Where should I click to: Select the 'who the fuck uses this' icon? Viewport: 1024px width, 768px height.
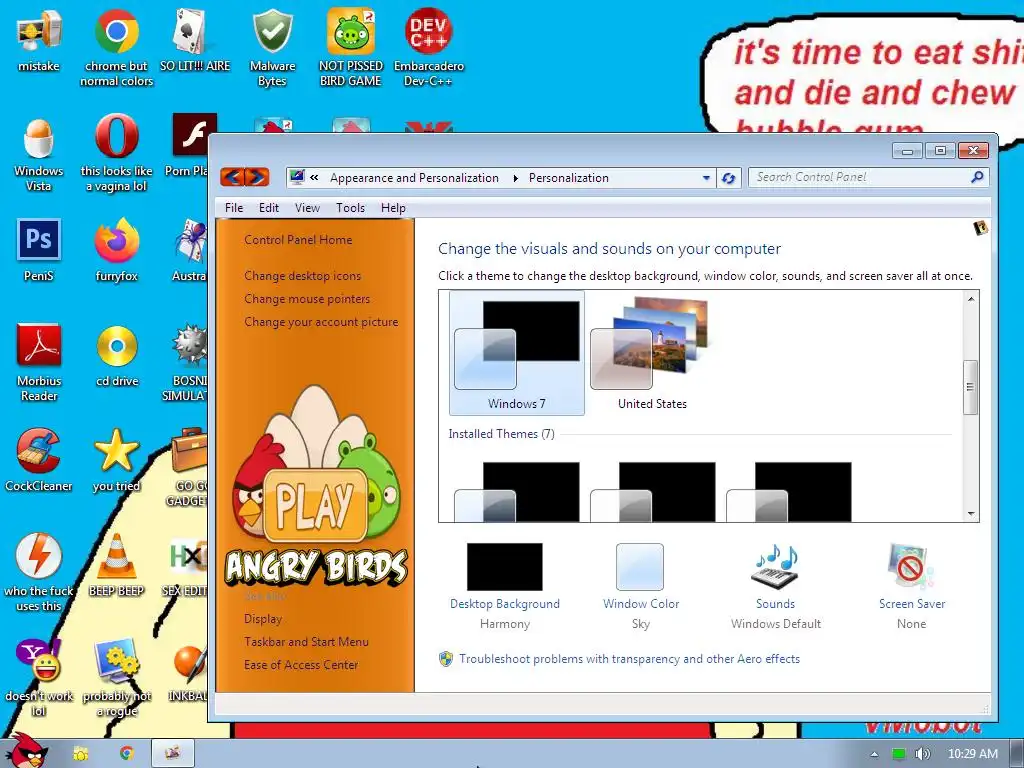point(39,573)
